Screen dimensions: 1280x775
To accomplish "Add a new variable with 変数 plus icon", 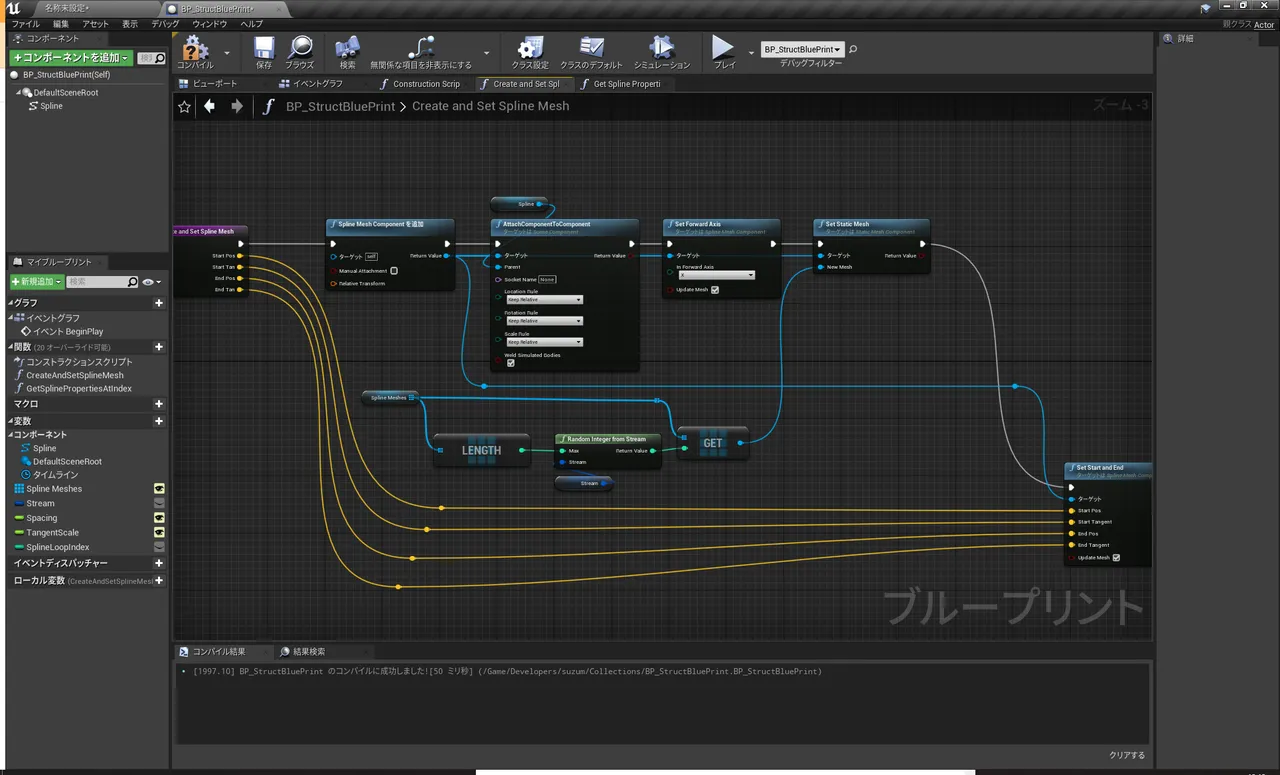I will [x=158, y=421].
